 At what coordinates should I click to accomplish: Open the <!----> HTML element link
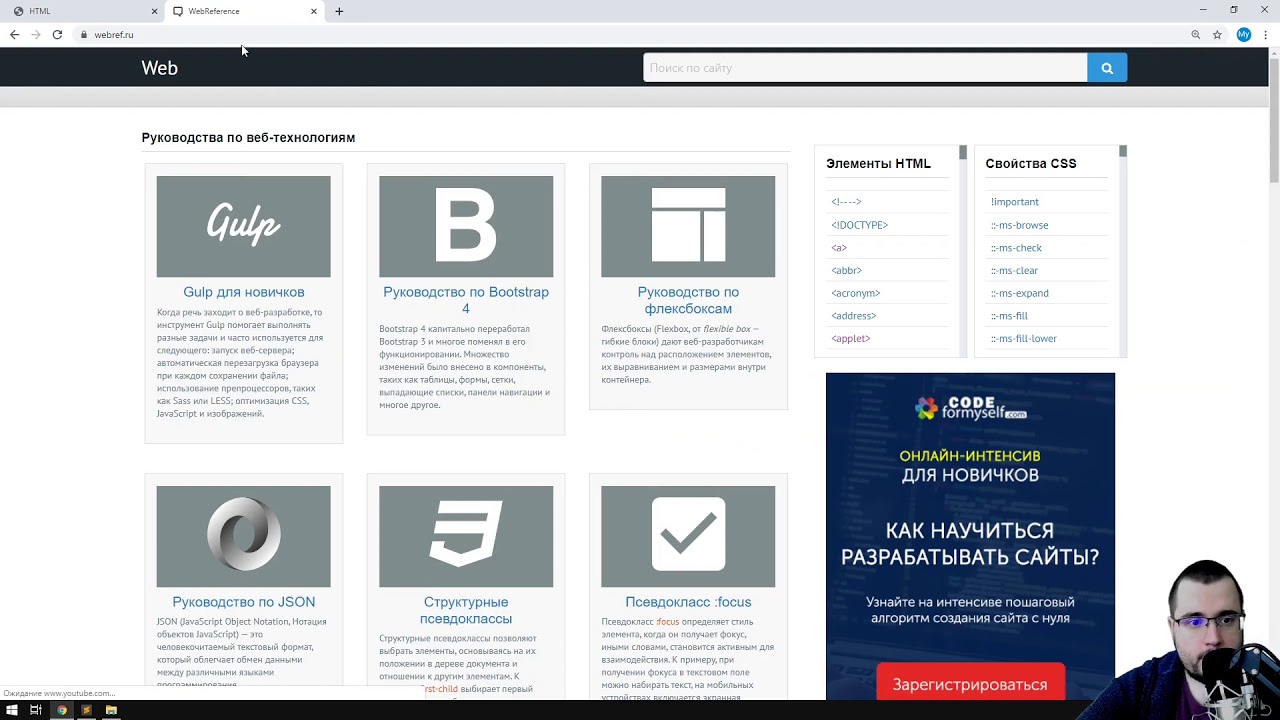point(846,202)
